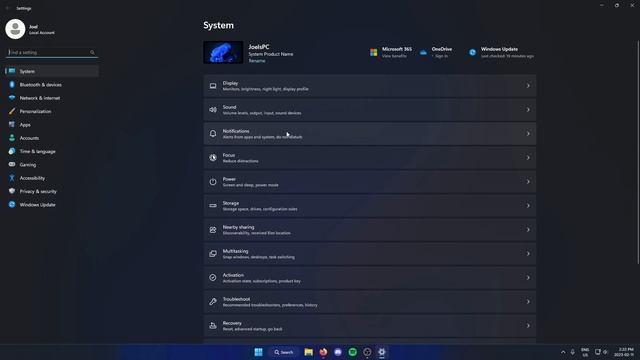
Task: Expand Notifications row chevron
Action: 528,134
